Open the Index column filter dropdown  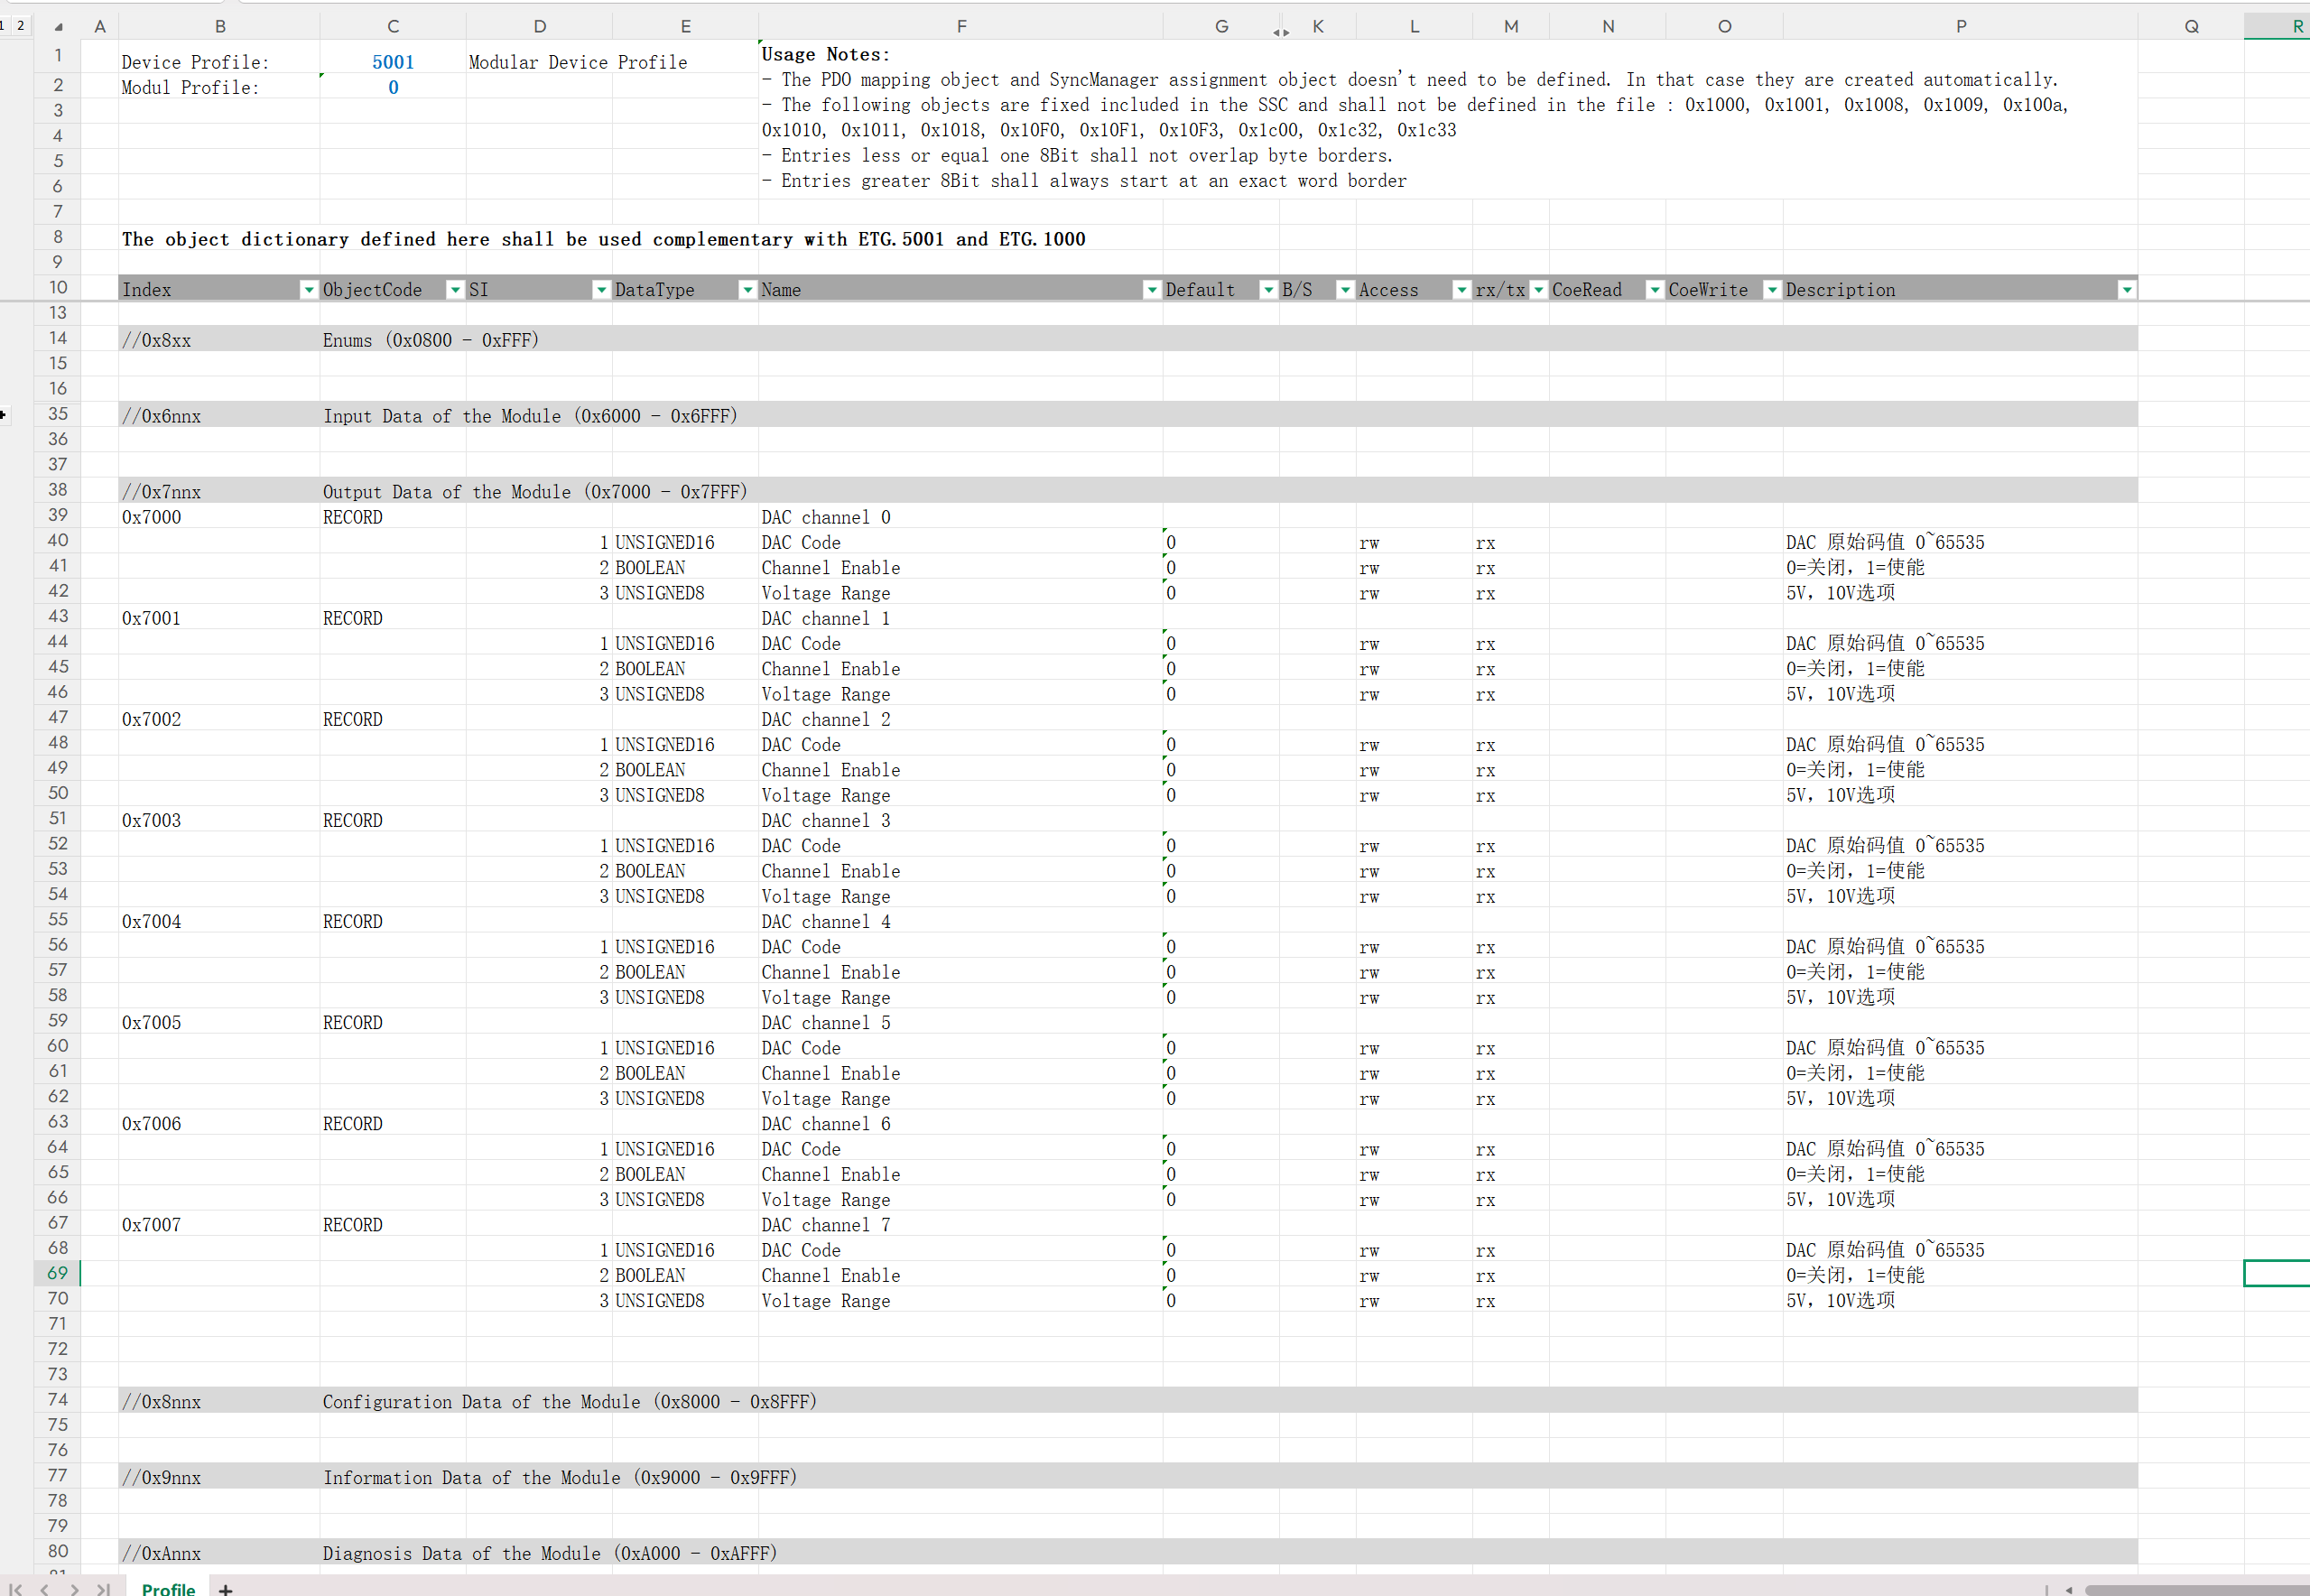point(308,290)
